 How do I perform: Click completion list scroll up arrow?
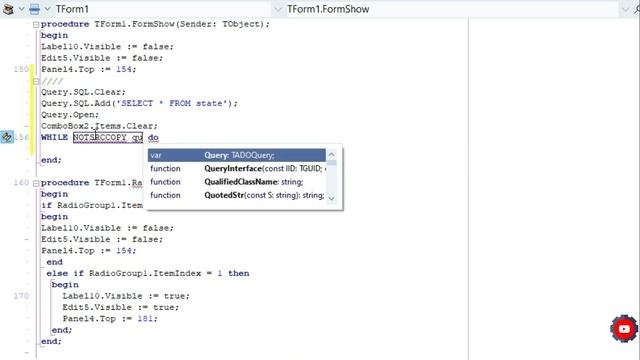(331, 155)
